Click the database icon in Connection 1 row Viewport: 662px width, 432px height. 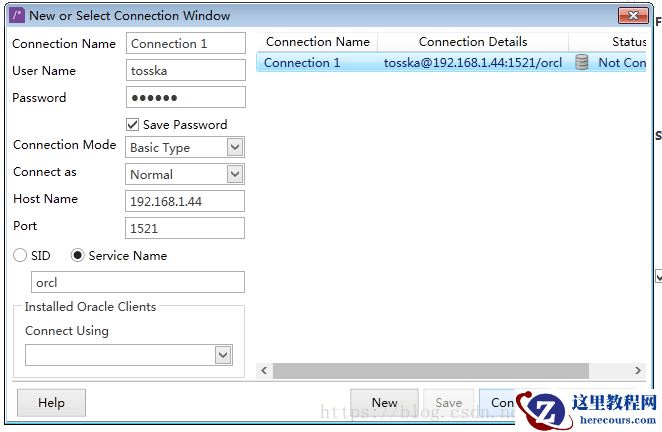[581, 62]
